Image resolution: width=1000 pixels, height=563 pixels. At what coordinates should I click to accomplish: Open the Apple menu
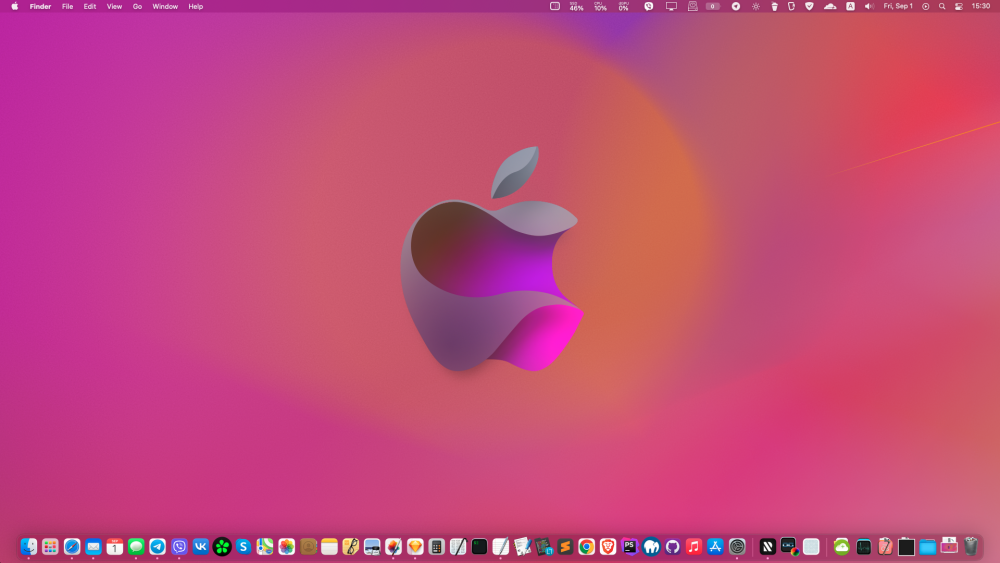pos(15,6)
